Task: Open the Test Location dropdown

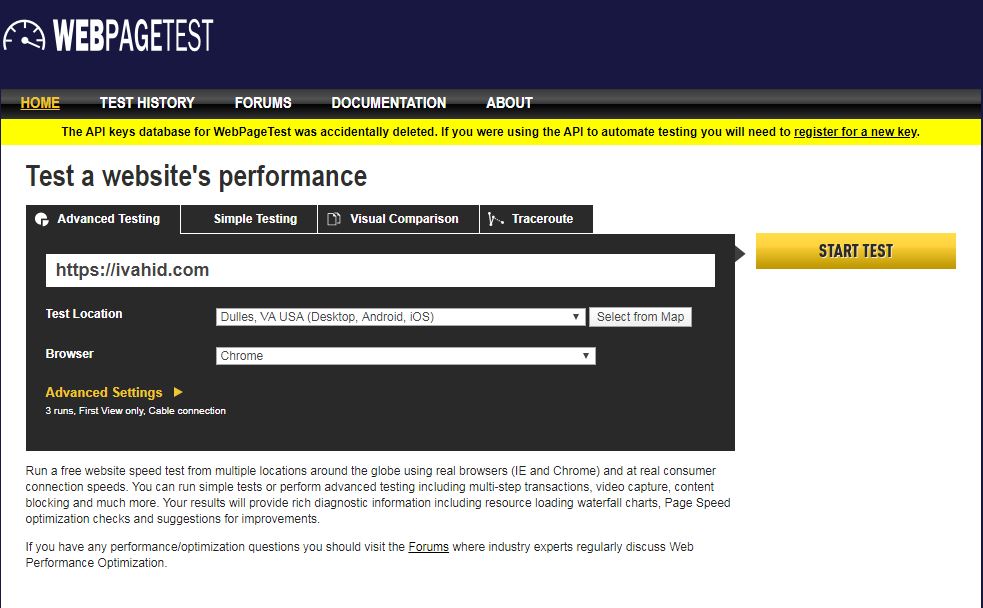Action: (401, 317)
